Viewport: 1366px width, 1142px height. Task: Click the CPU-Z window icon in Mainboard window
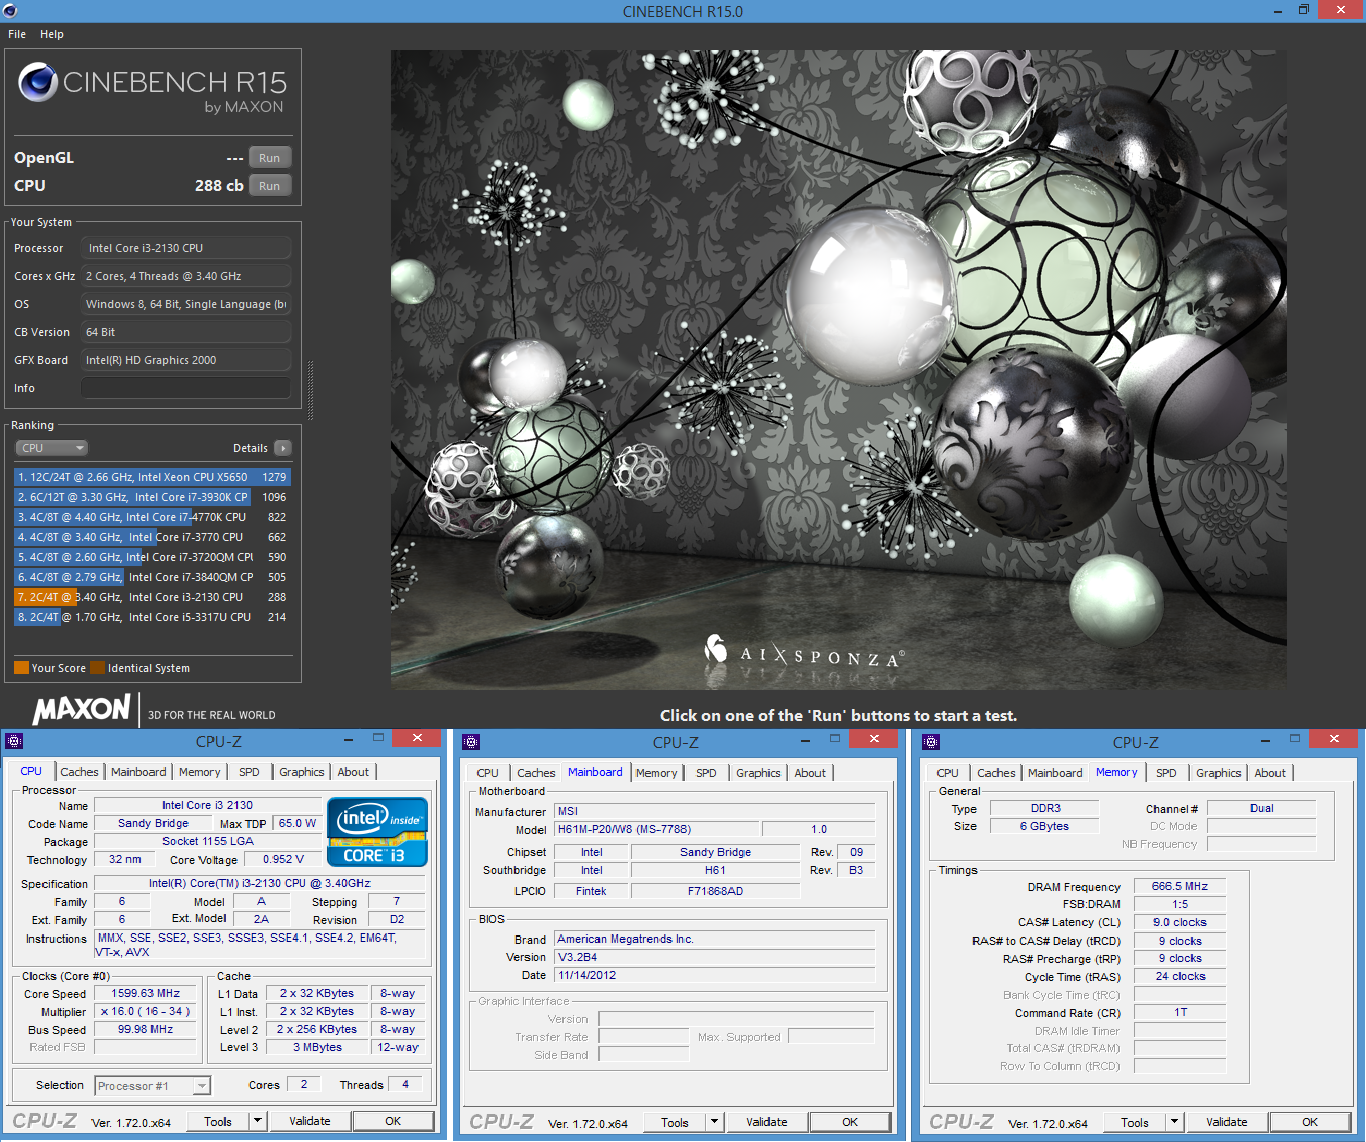tap(471, 742)
